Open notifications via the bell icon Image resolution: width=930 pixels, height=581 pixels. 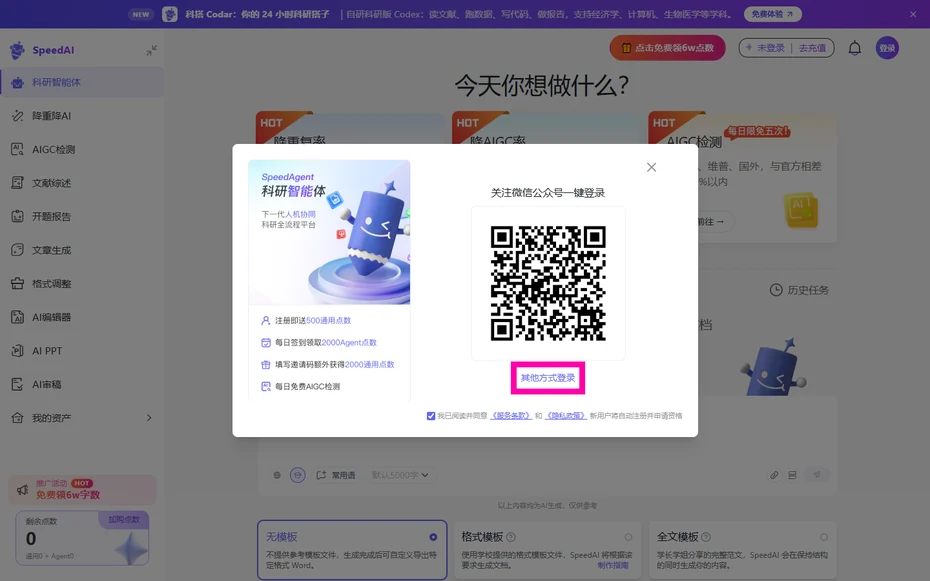[x=855, y=48]
